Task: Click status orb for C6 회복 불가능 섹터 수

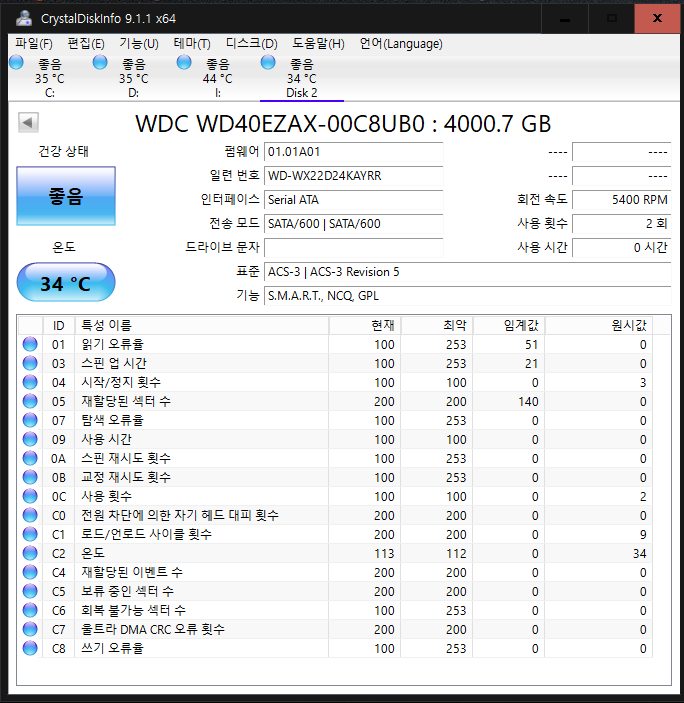Action: tap(30, 611)
